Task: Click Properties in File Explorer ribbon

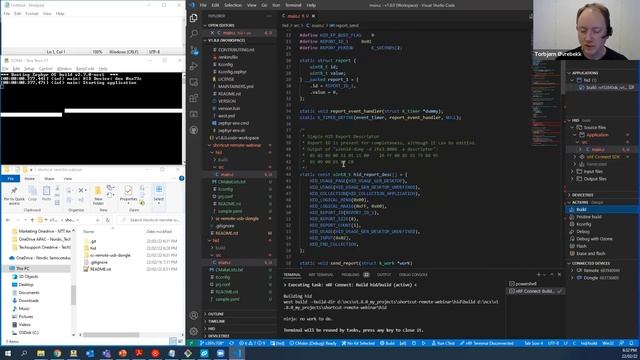Action: (128, 194)
